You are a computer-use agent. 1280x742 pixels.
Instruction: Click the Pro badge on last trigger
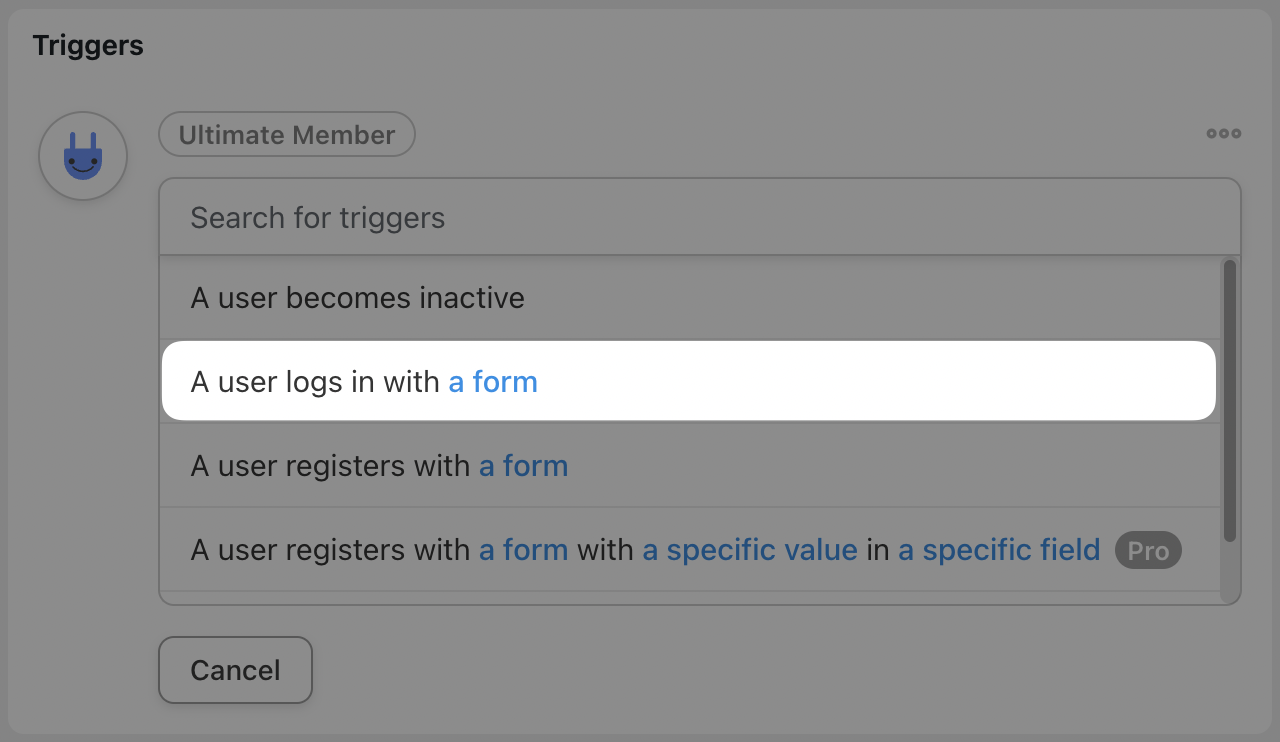[1148, 550]
